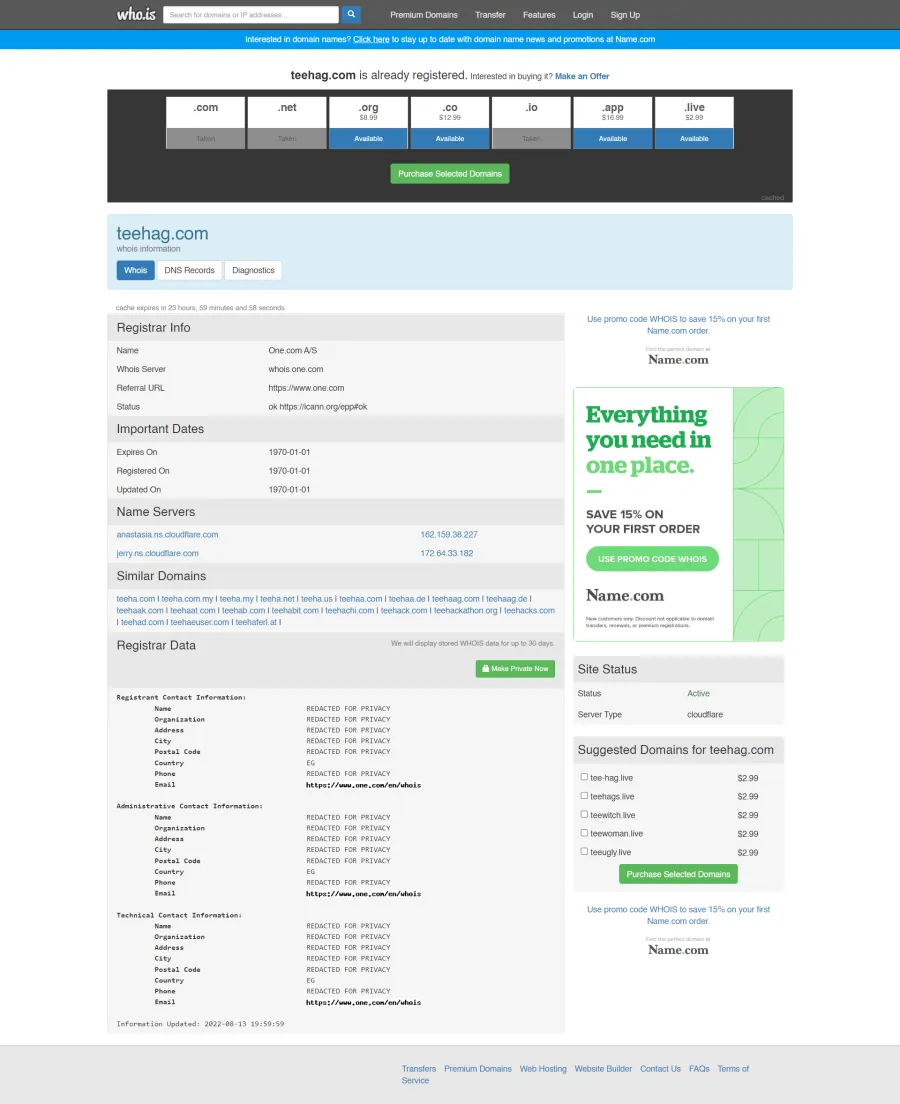Click the 'Make an Offer' link
Image resolution: width=900 pixels, height=1104 pixels.
582,76
